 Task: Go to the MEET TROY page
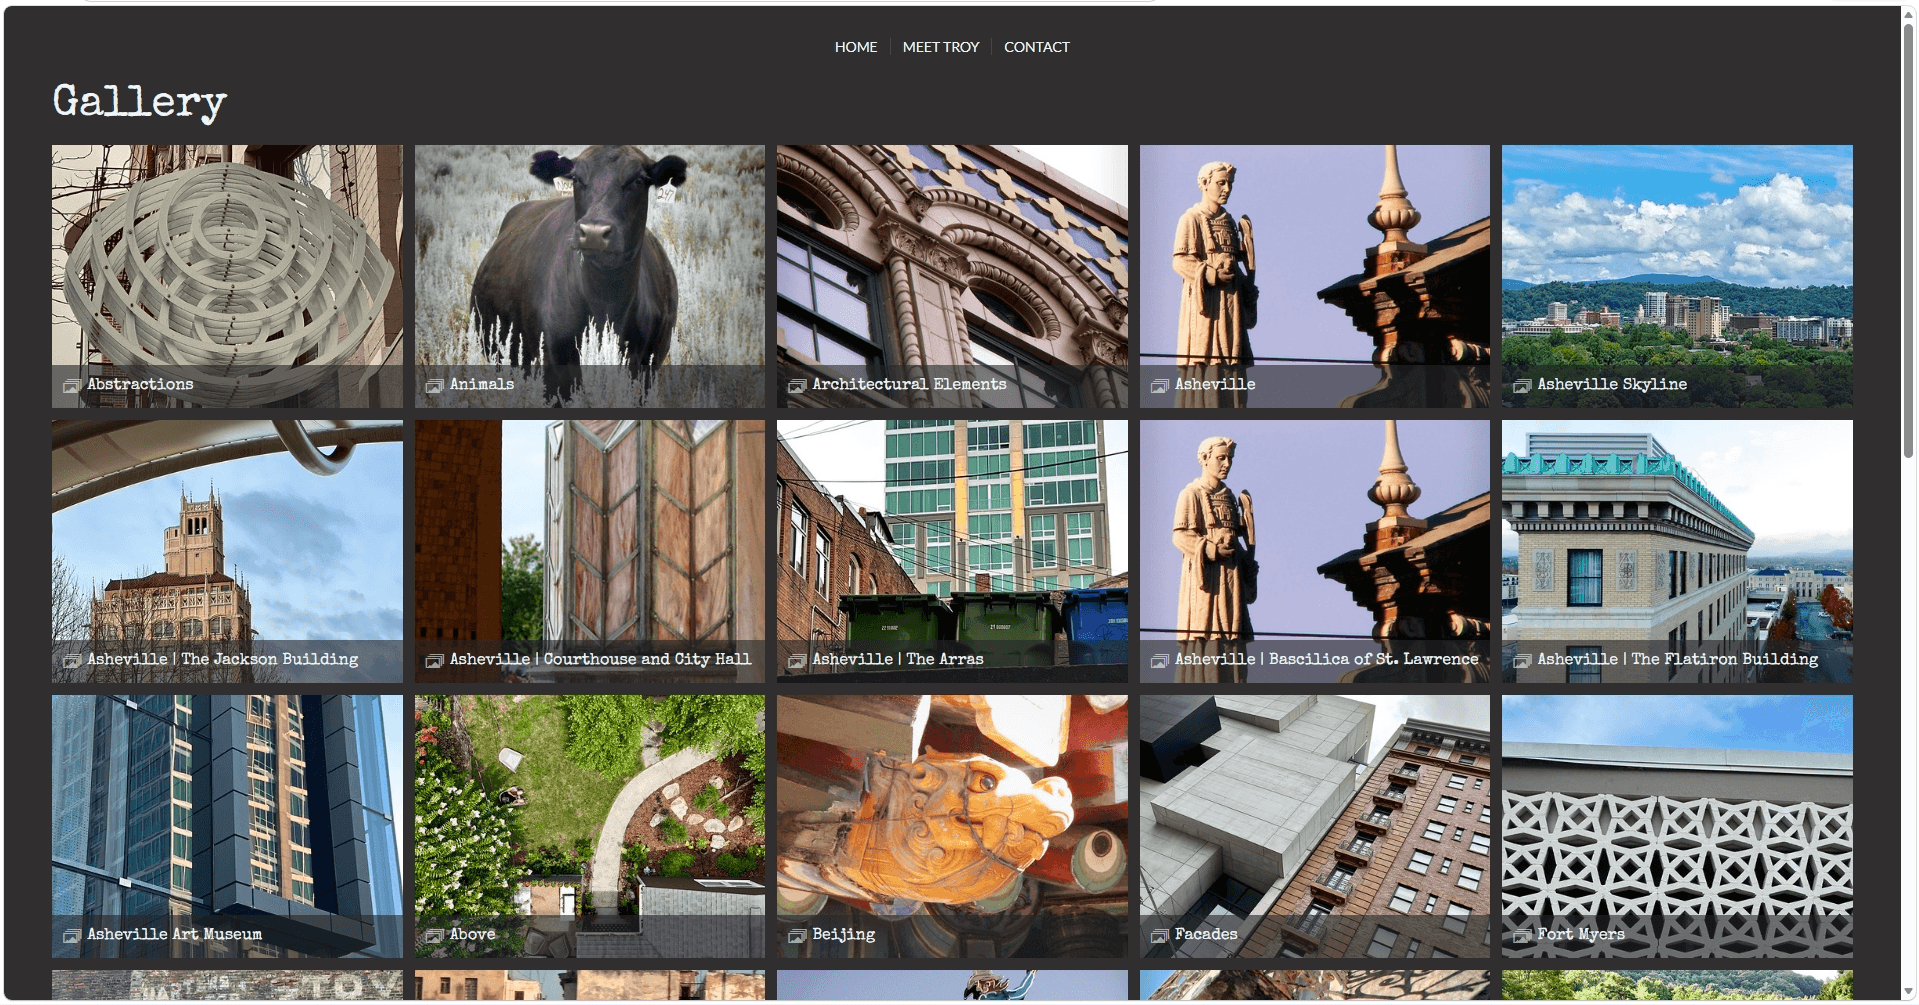pyautogui.click(x=940, y=47)
